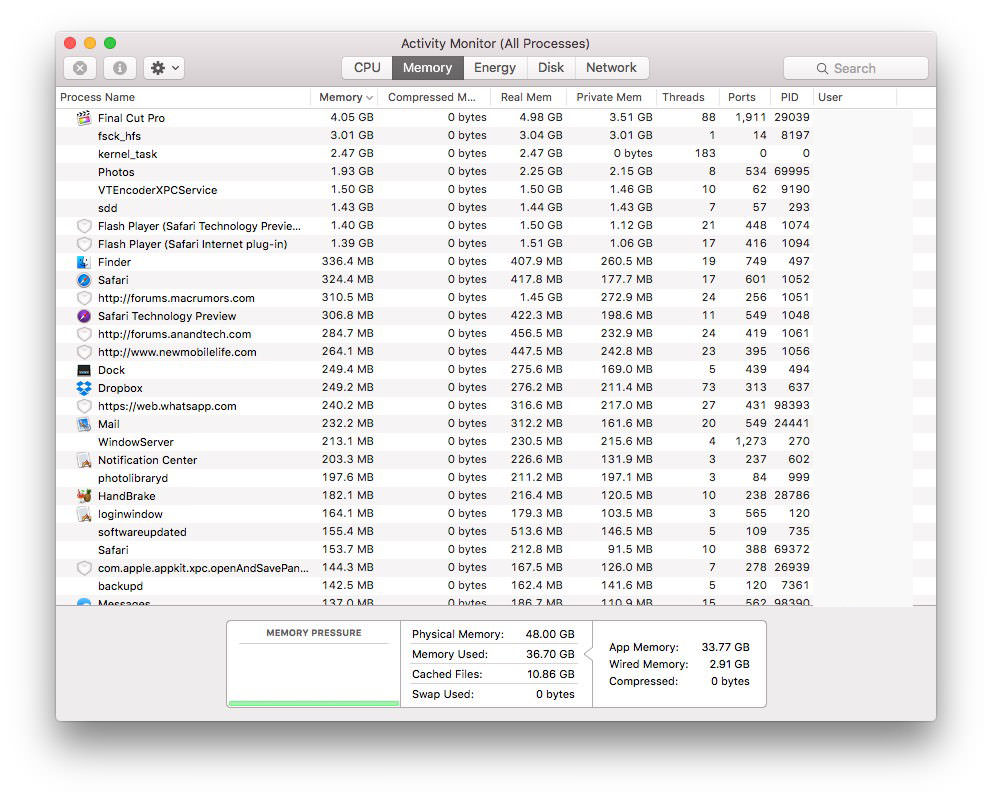Click the Safari Technology Preview purple icon

[x=84, y=316]
